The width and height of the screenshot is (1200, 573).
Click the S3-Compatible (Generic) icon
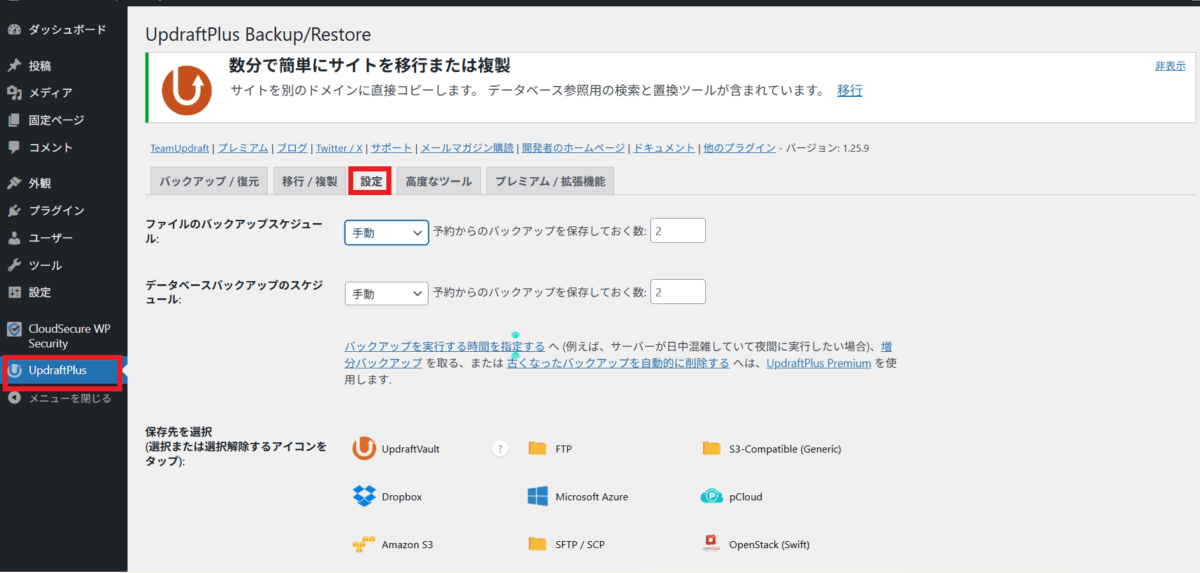tap(712, 449)
